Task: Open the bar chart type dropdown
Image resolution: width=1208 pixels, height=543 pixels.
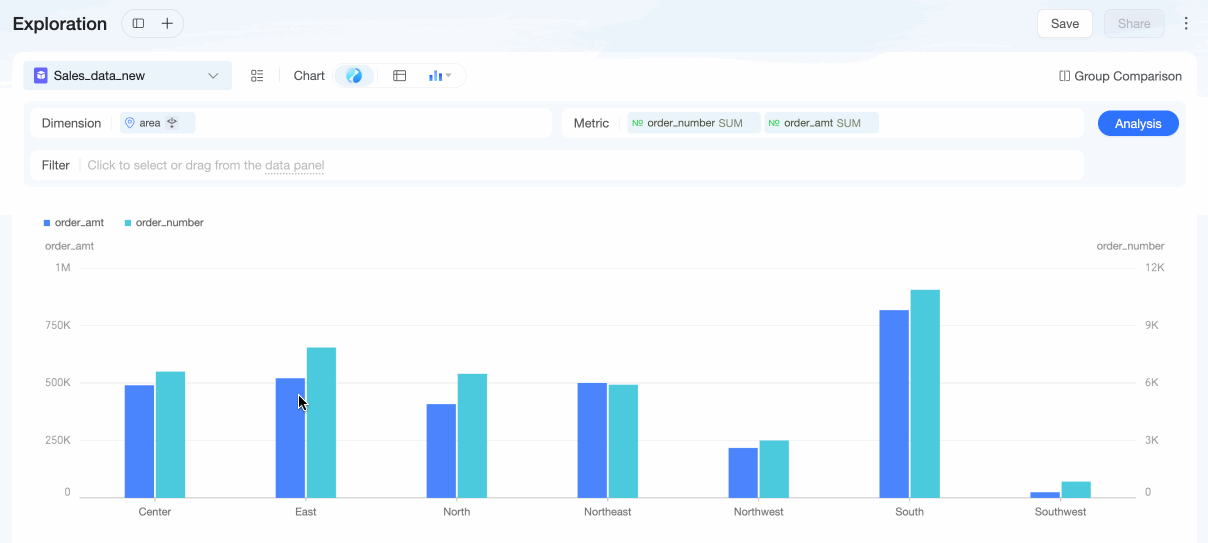Action: point(440,76)
